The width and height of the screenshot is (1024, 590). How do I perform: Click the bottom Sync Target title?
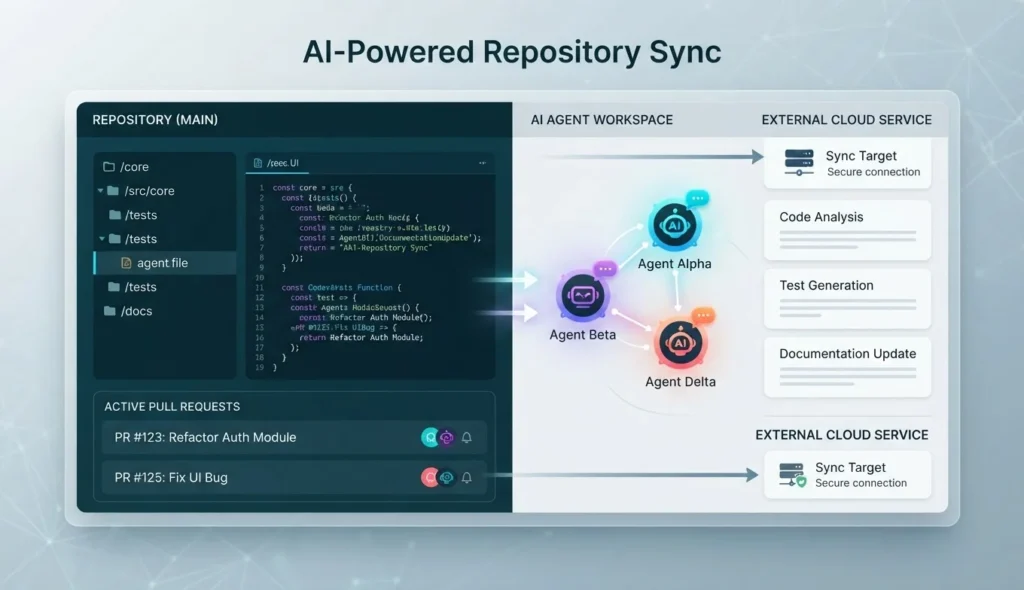(x=850, y=468)
